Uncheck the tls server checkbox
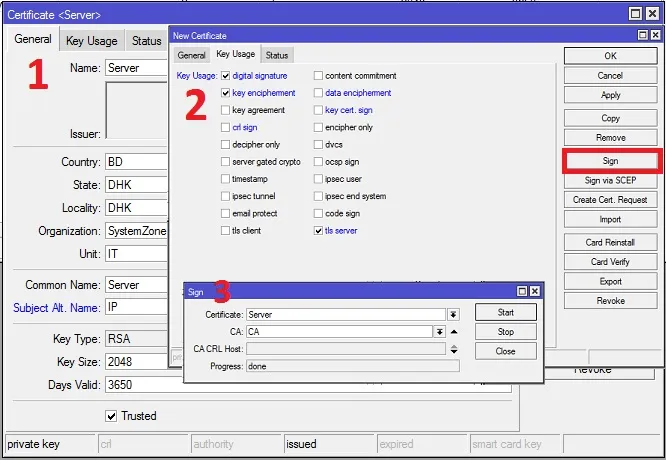Screen dimensions: 666x460 (x=318, y=230)
